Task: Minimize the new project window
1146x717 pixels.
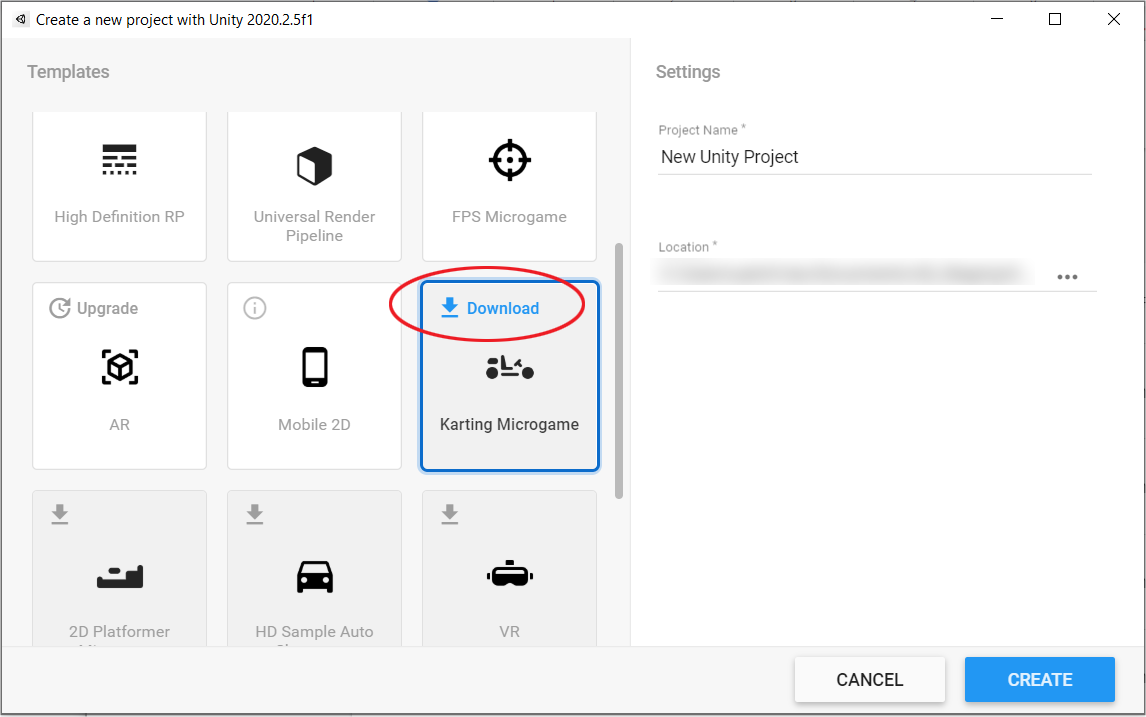Action: coord(997,20)
